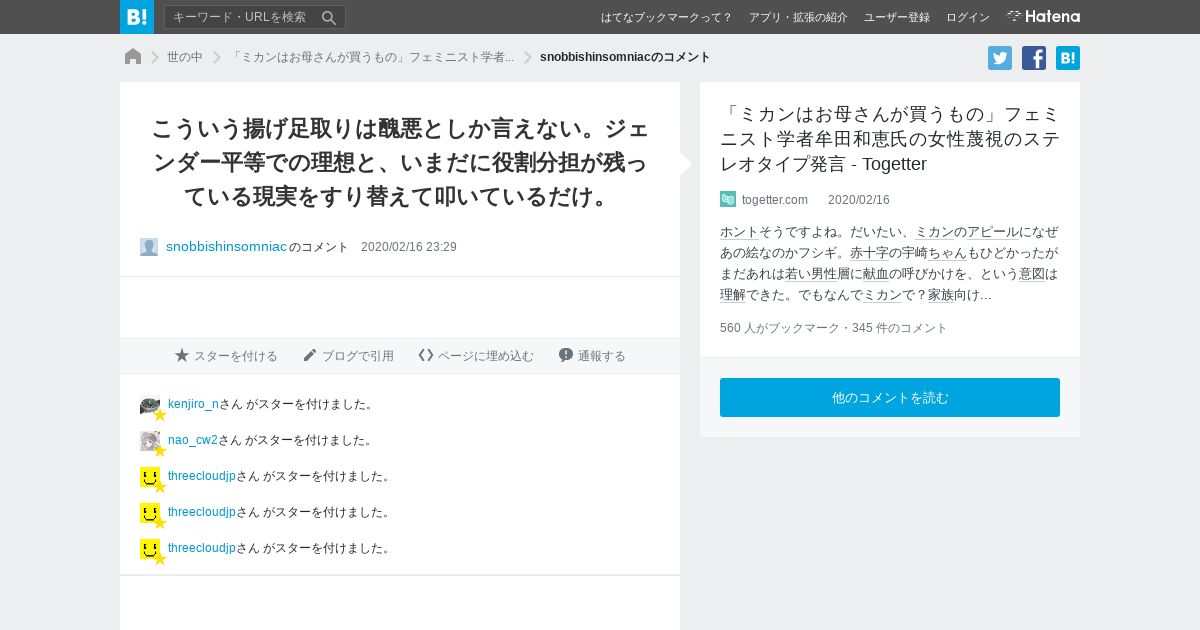Click the snobbishinsomniac avatar image
This screenshot has width=1200, height=630.
[x=149, y=247]
